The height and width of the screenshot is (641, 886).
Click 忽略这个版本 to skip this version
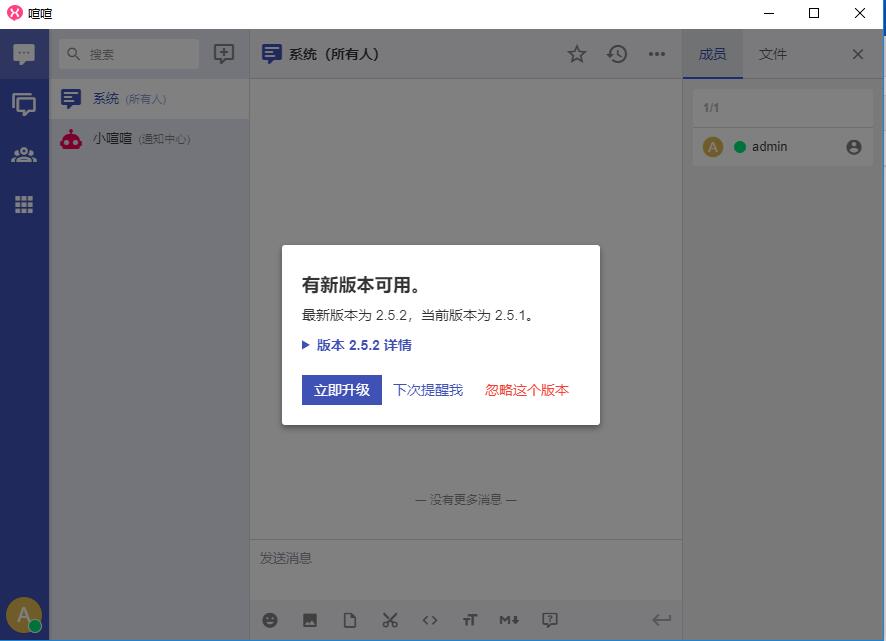(526, 390)
